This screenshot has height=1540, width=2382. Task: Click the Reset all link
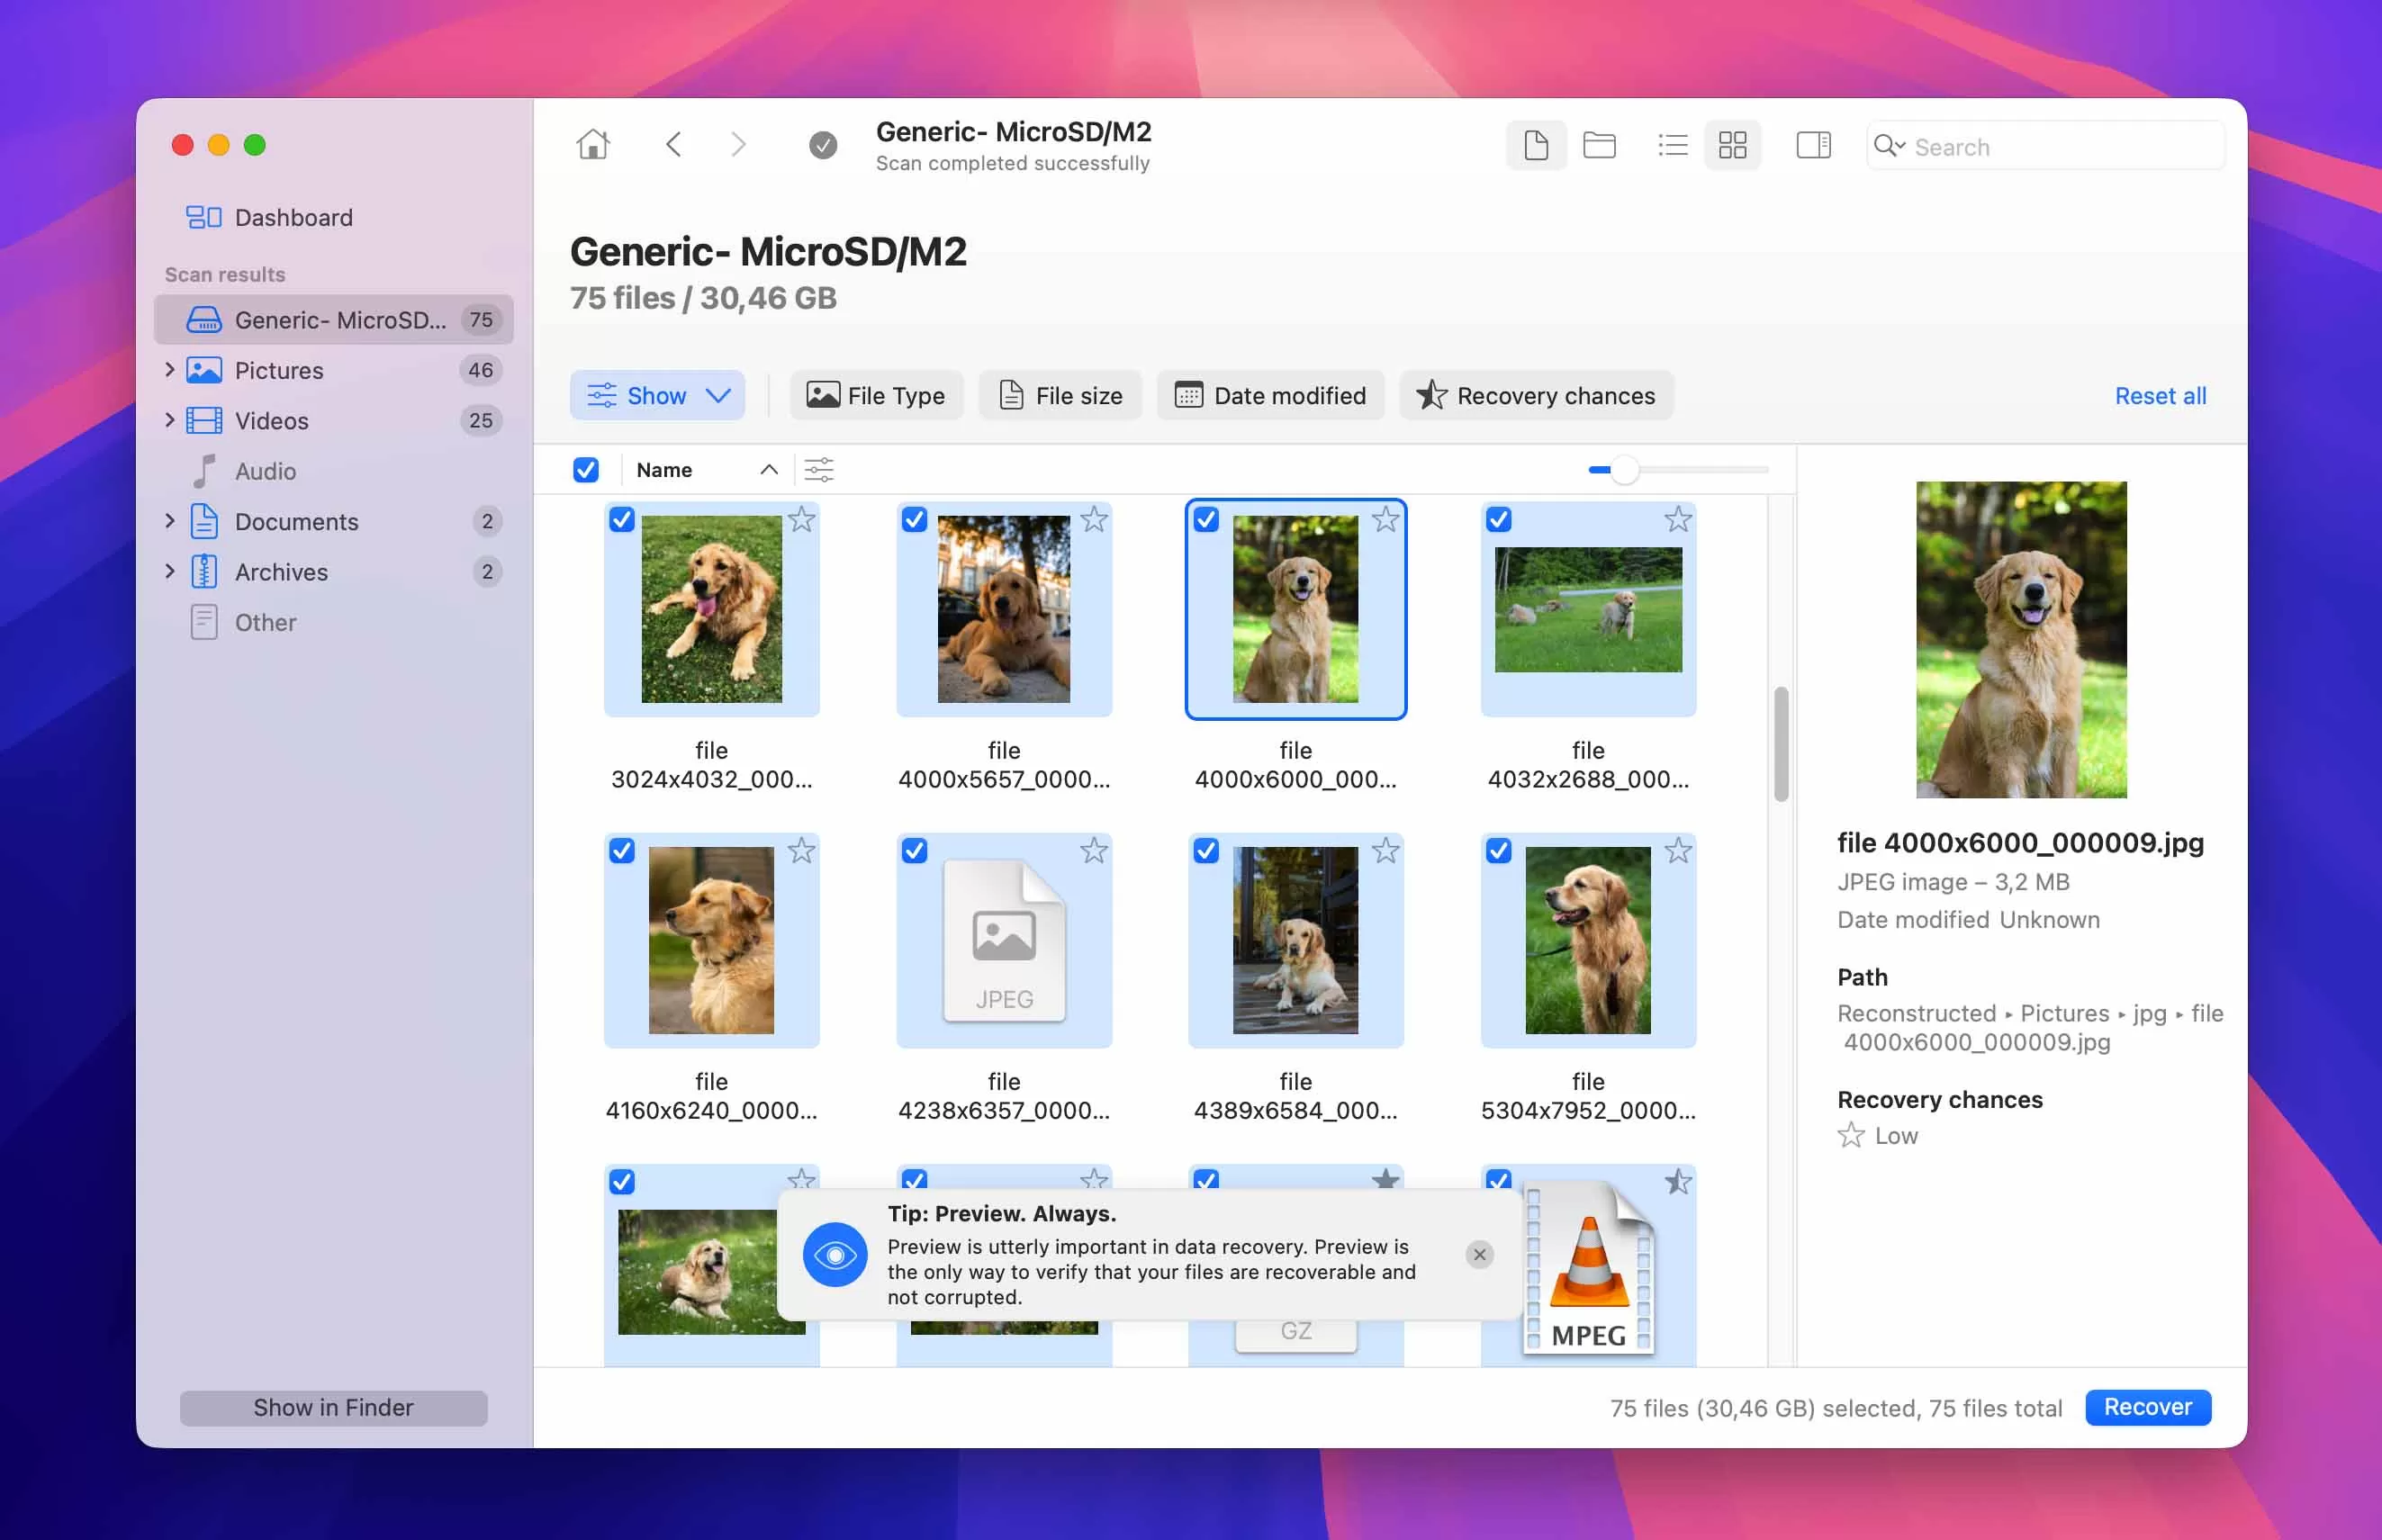coord(2160,396)
